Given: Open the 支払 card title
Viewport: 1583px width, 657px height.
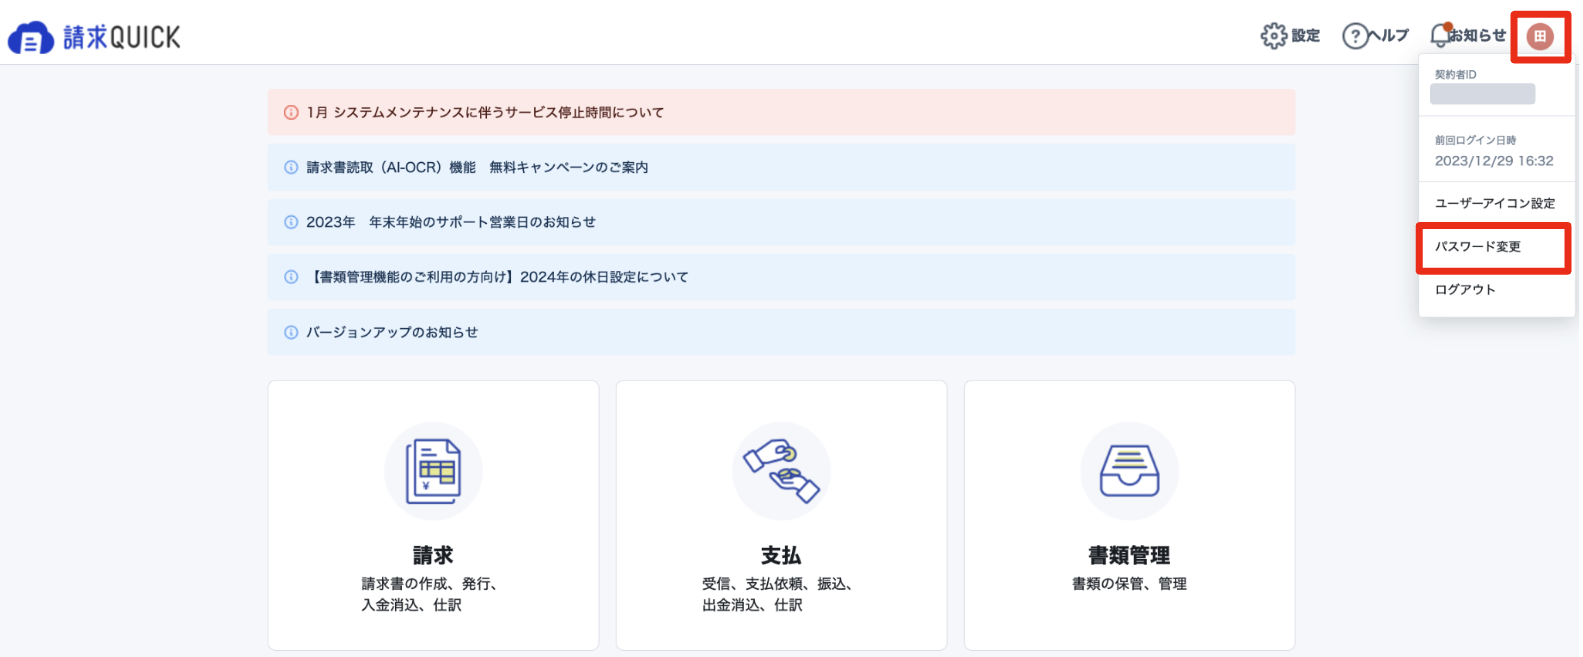Looking at the screenshot, I should [781, 555].
